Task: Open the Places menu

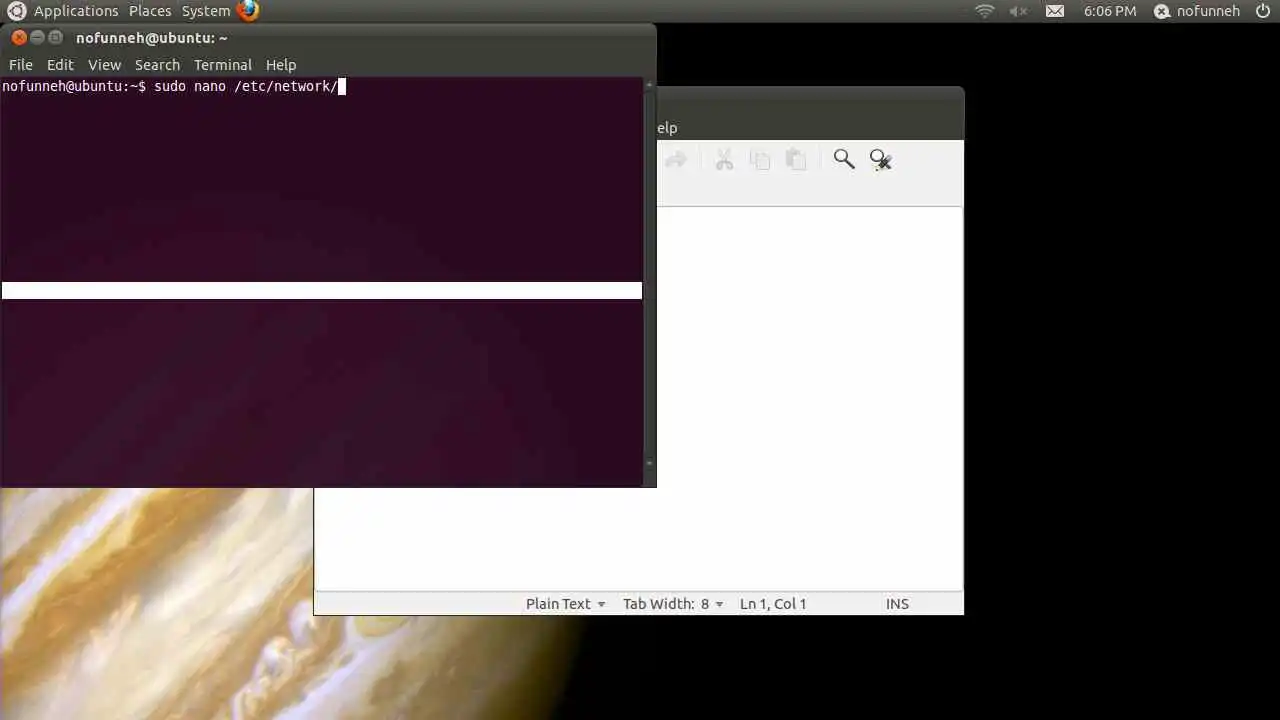Action: pyautogui.click(x=150, y=11)
